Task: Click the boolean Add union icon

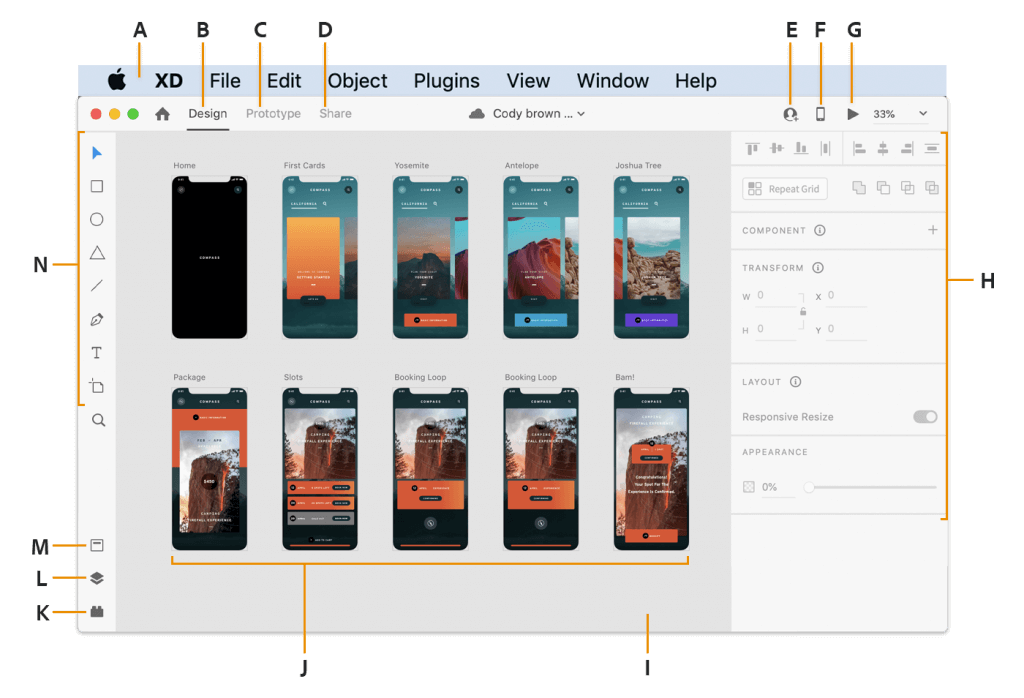Action: pyautogui.click(x=859, y=188)
